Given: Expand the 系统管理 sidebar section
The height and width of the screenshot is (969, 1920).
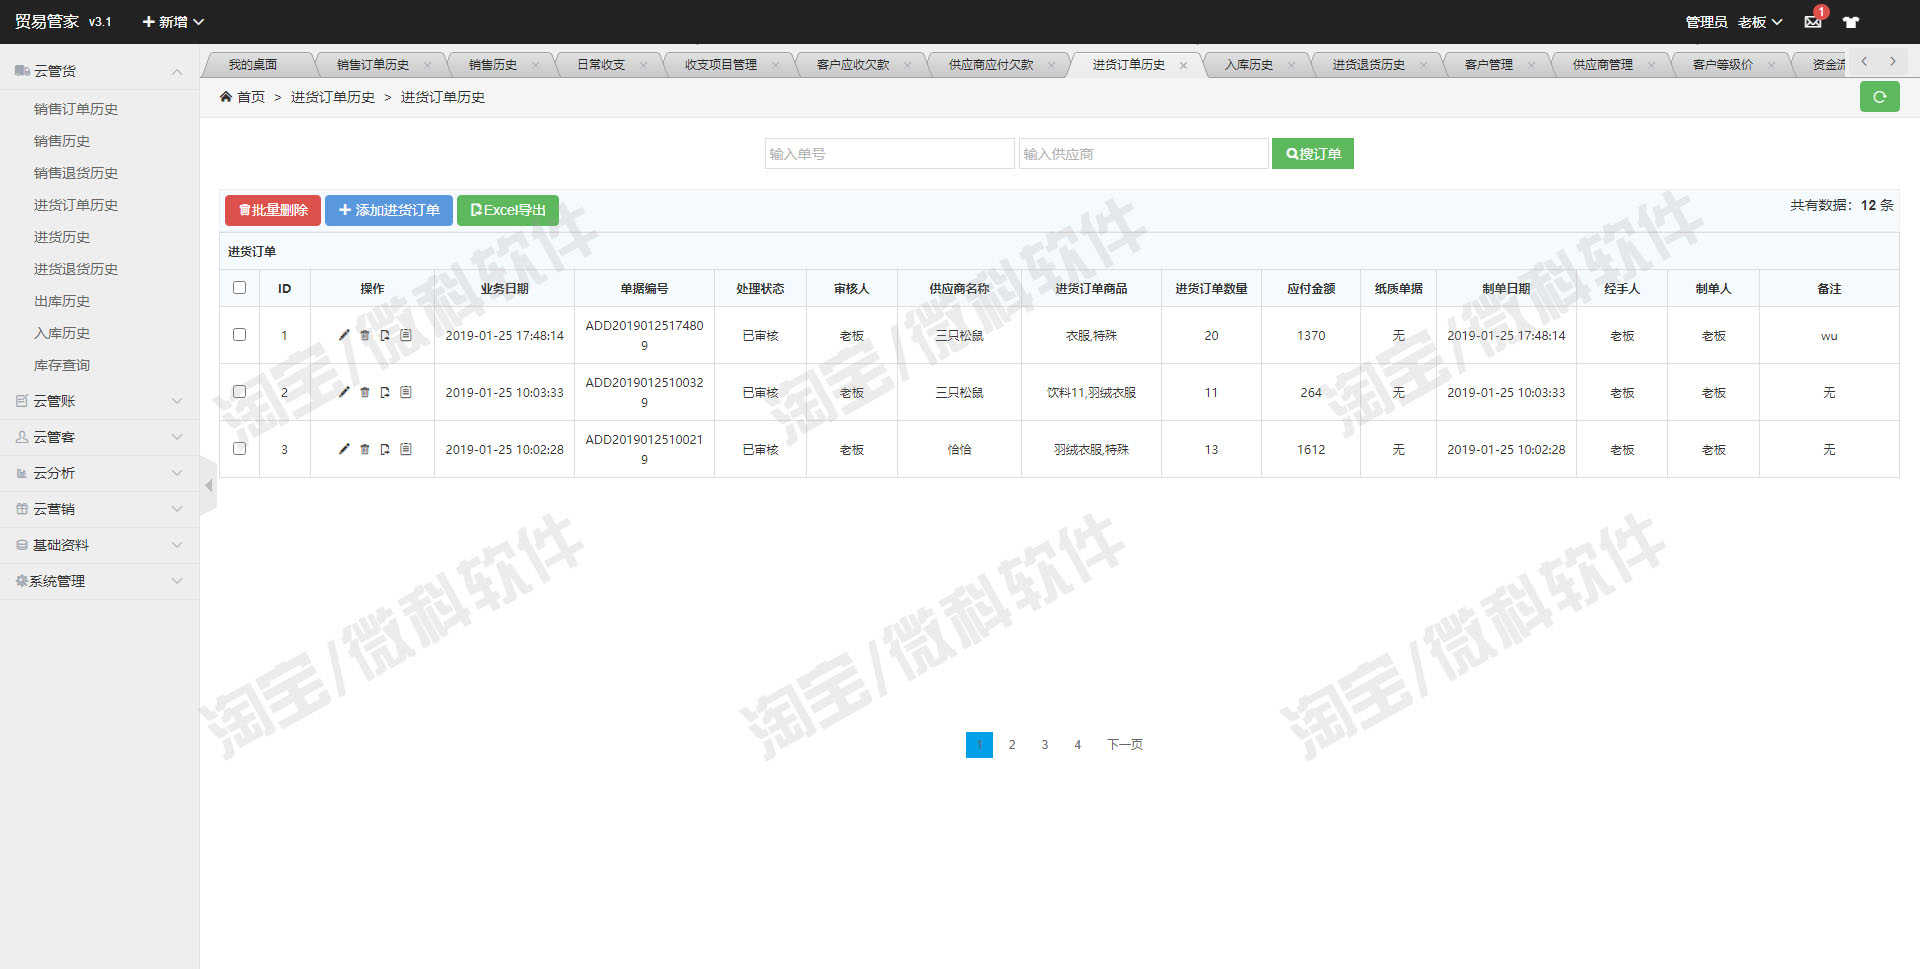Looking at the screenshot, I should pyautogui.click(x=100, y=581).
